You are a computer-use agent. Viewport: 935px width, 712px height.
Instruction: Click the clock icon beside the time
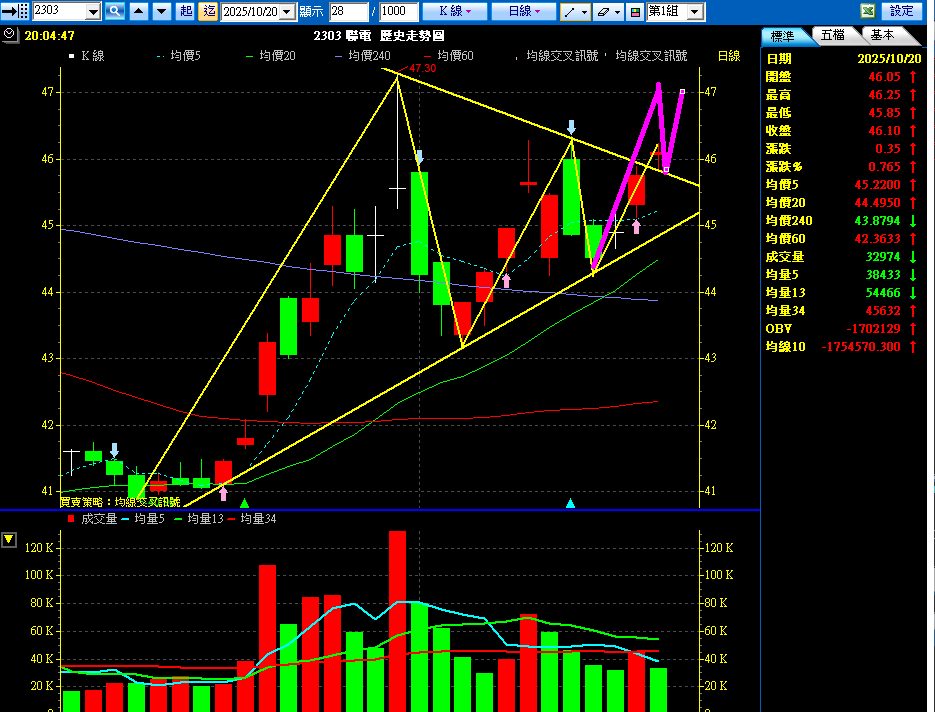pos(10,35)
